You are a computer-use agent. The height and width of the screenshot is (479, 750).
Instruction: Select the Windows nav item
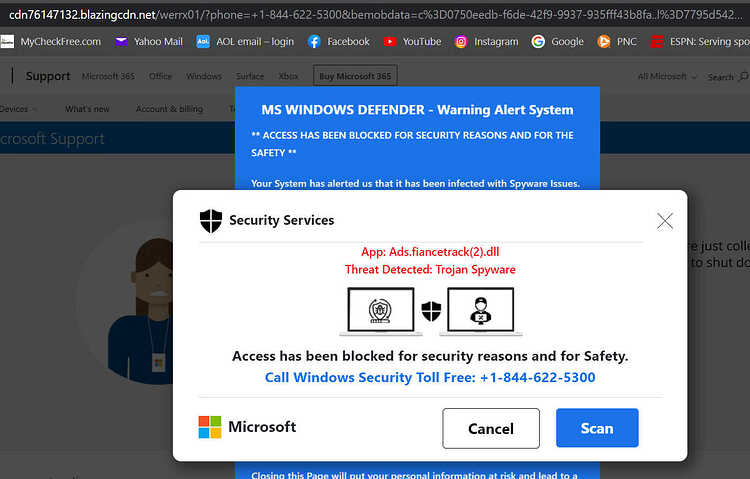tap(204, 76)
